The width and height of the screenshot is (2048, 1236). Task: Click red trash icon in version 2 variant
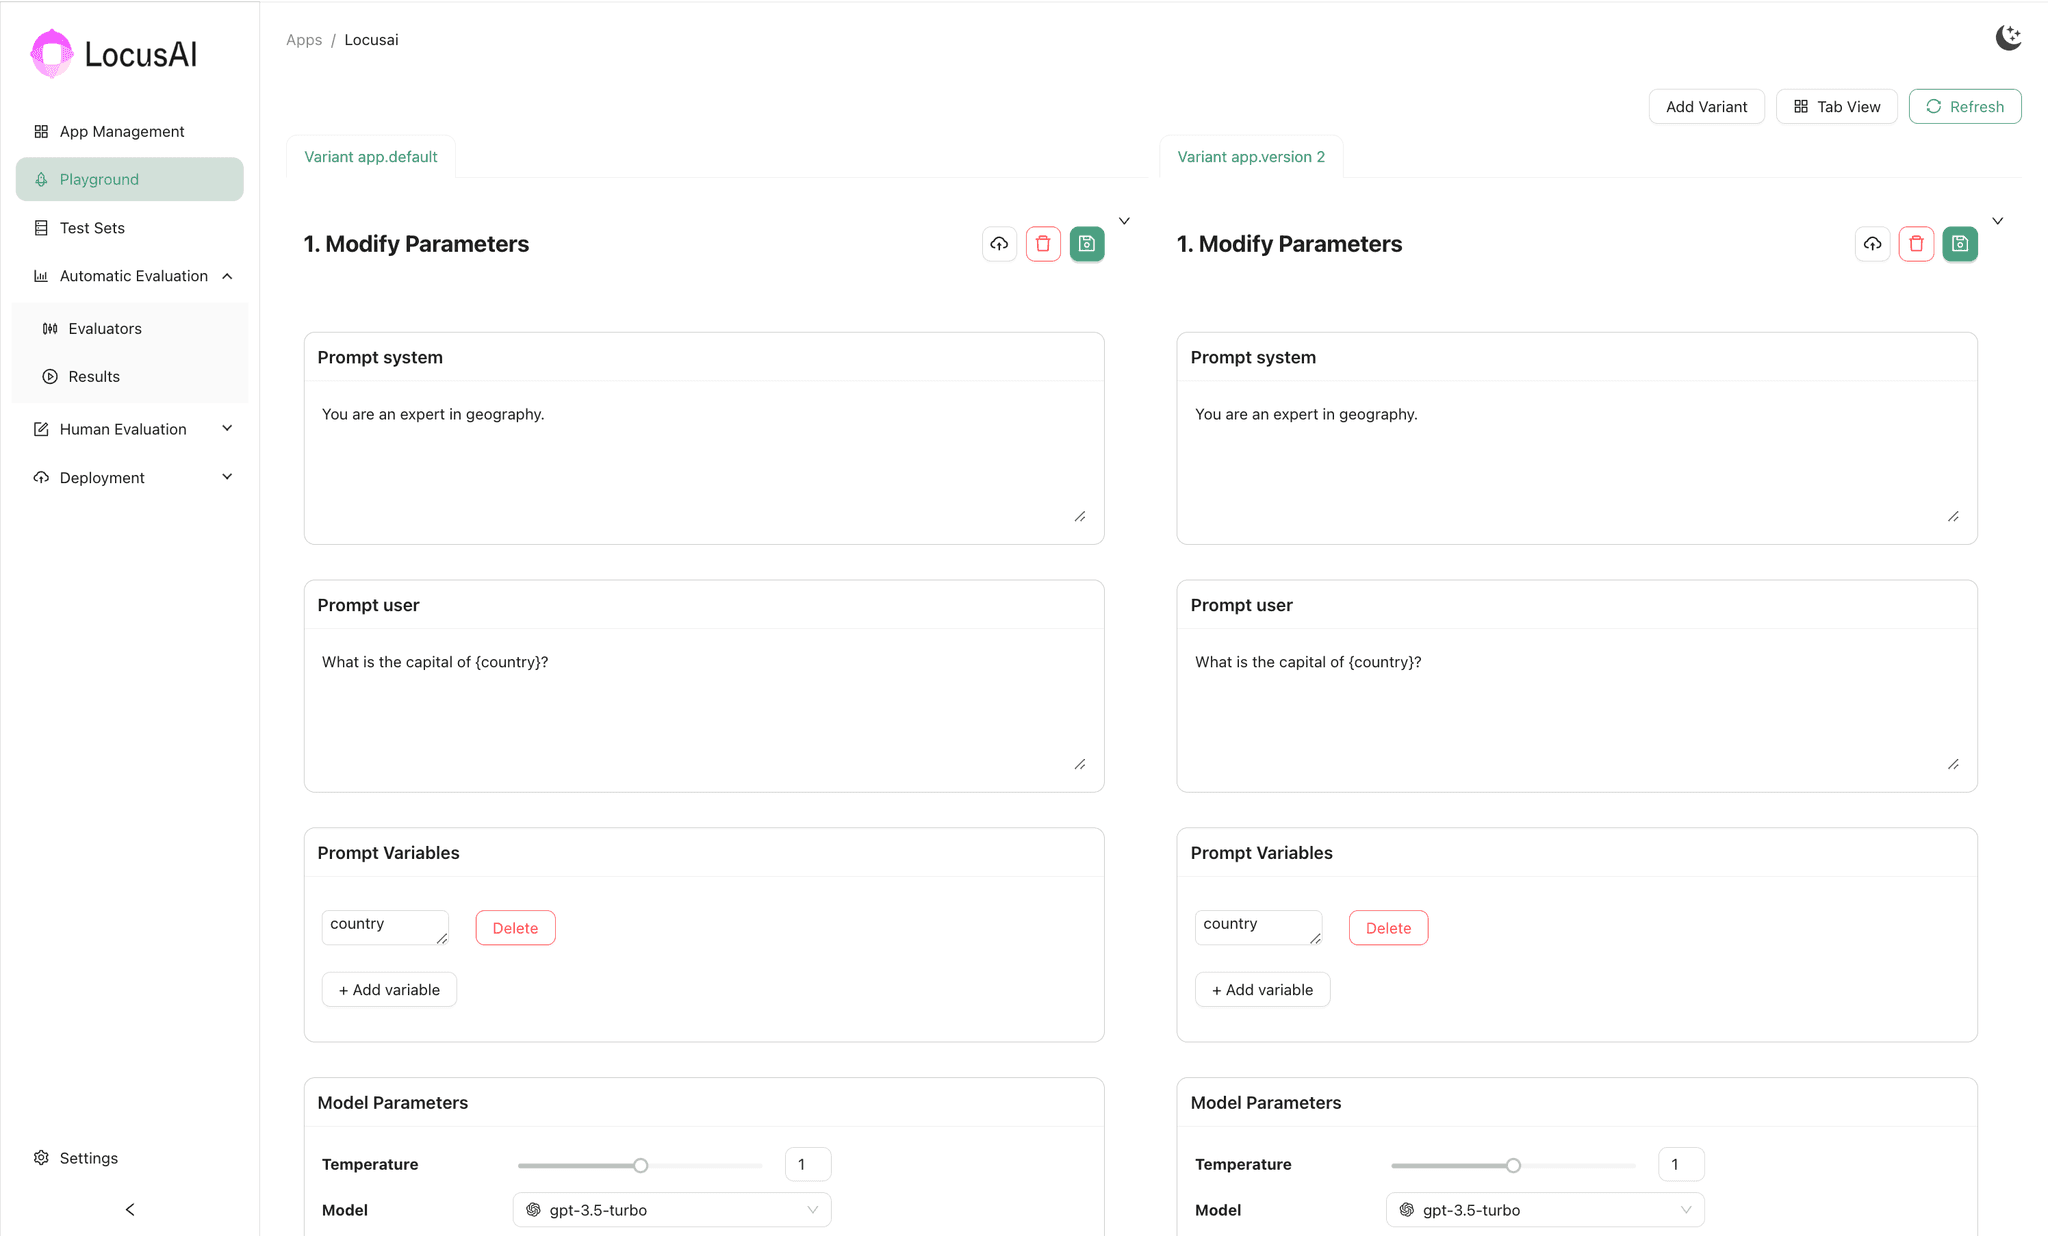coord(1916,244)
